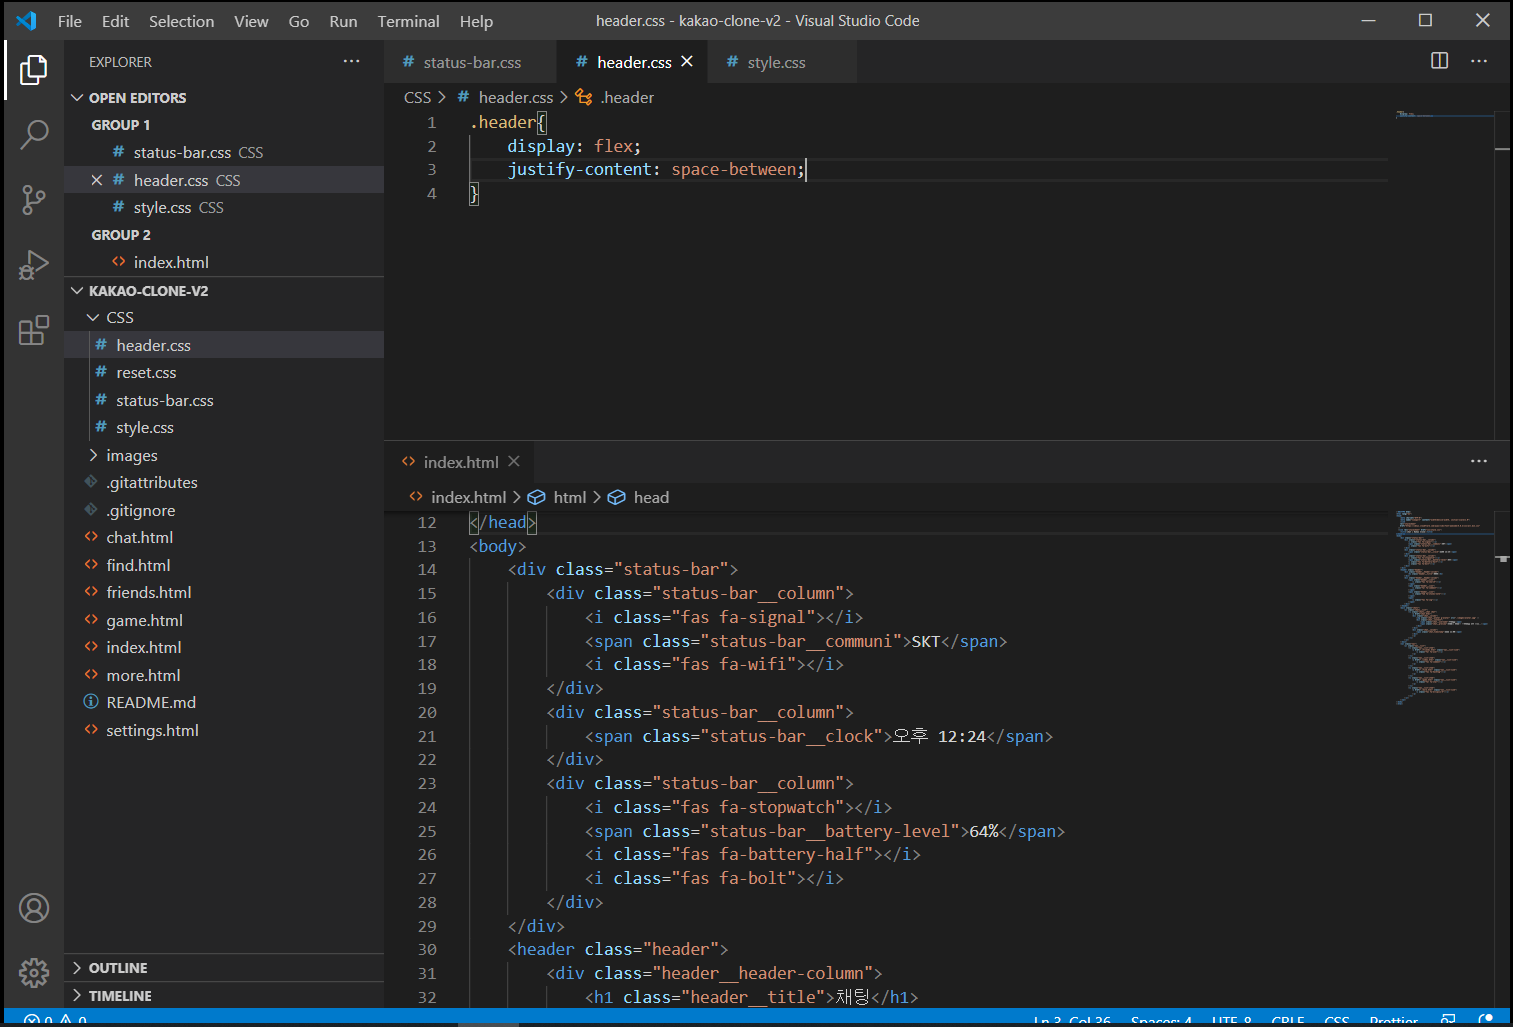Viewport: 1513px width, 1027px height.
Task: Open the Extensions view
Action: [33, 330]
